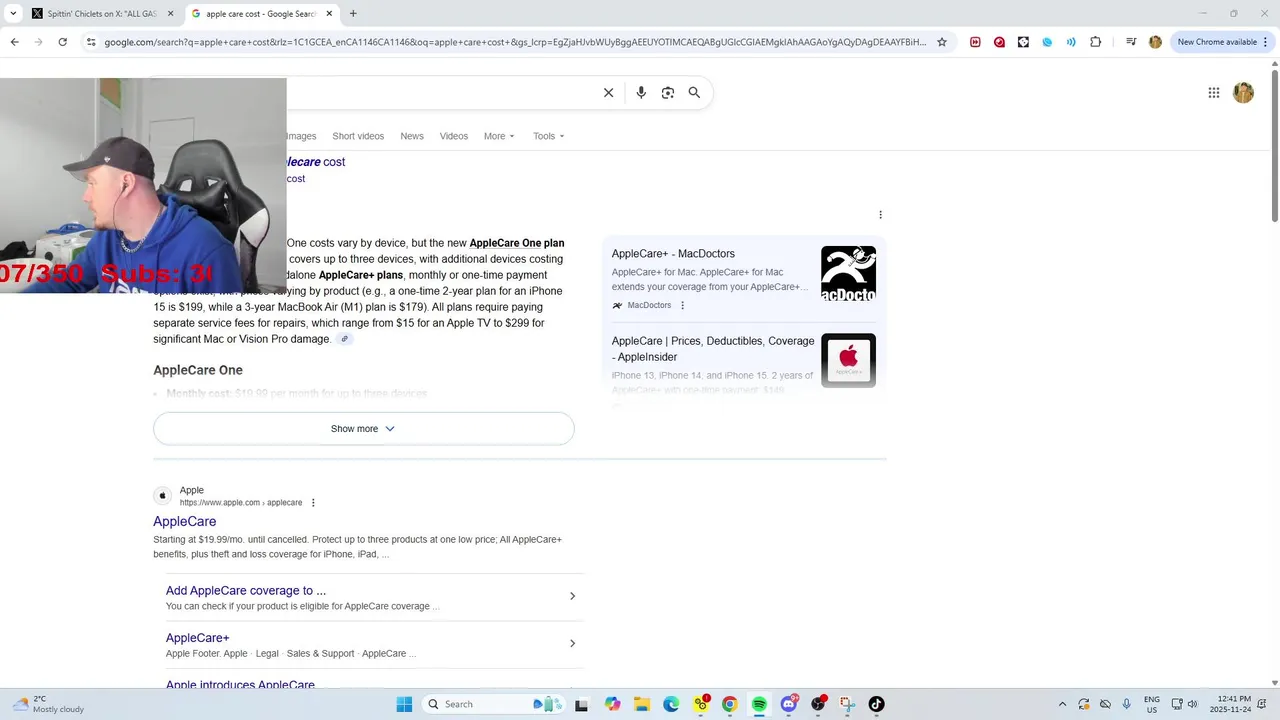
Task: Open the MacDoctors source three-dot menu
Action: (683, 305)
